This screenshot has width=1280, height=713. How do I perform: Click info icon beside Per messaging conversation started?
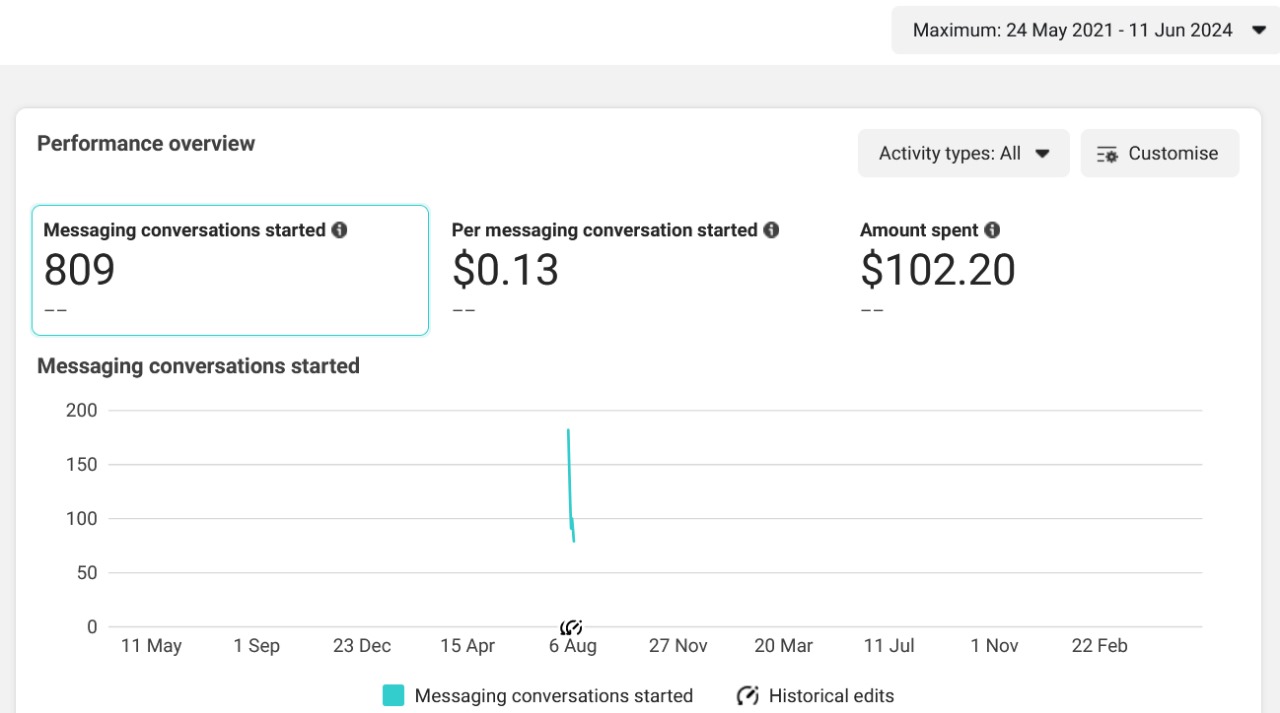point(771,230)
